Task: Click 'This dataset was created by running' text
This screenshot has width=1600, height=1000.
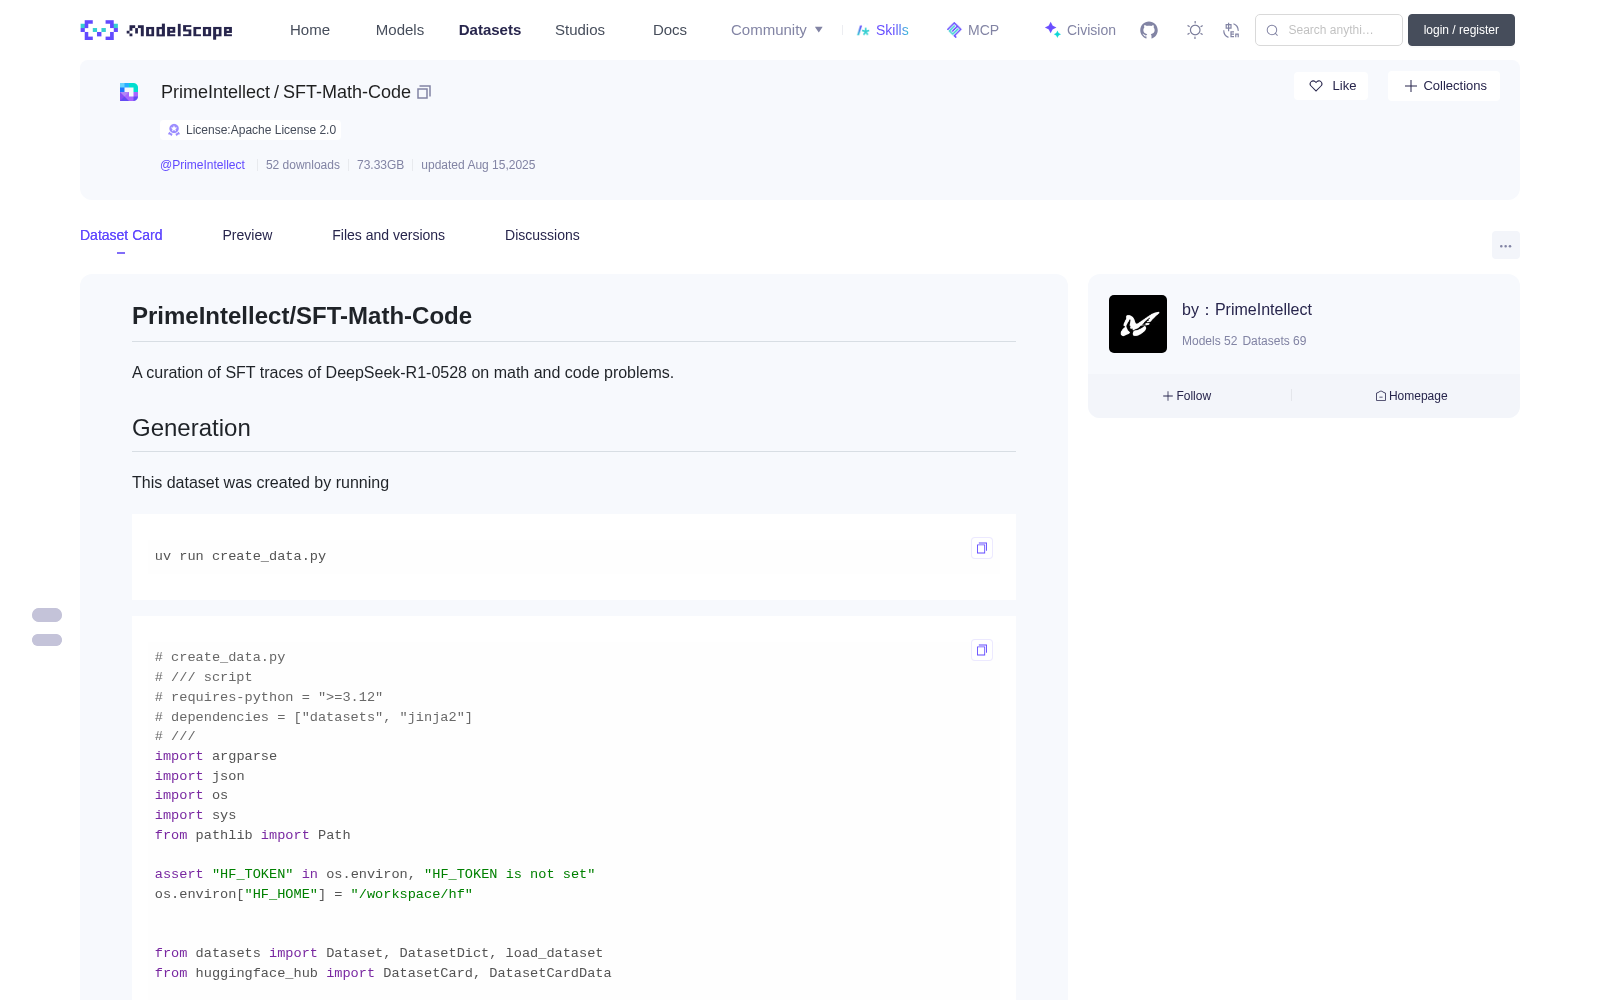Action: coord(260,483)
